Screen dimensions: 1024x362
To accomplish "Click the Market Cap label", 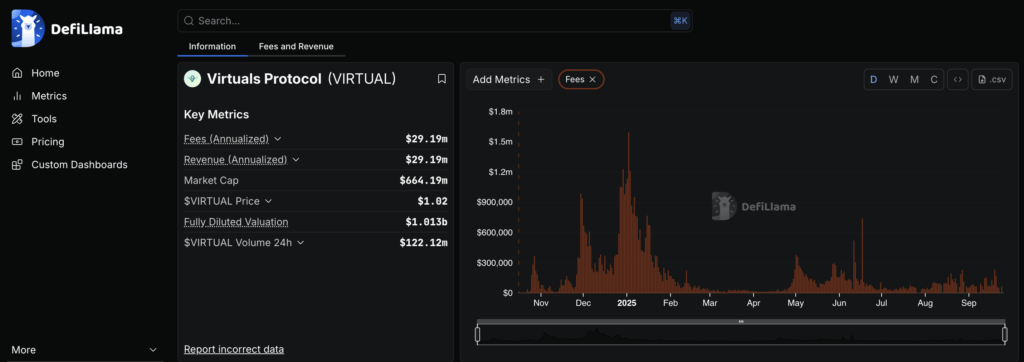I will [211, 180].
